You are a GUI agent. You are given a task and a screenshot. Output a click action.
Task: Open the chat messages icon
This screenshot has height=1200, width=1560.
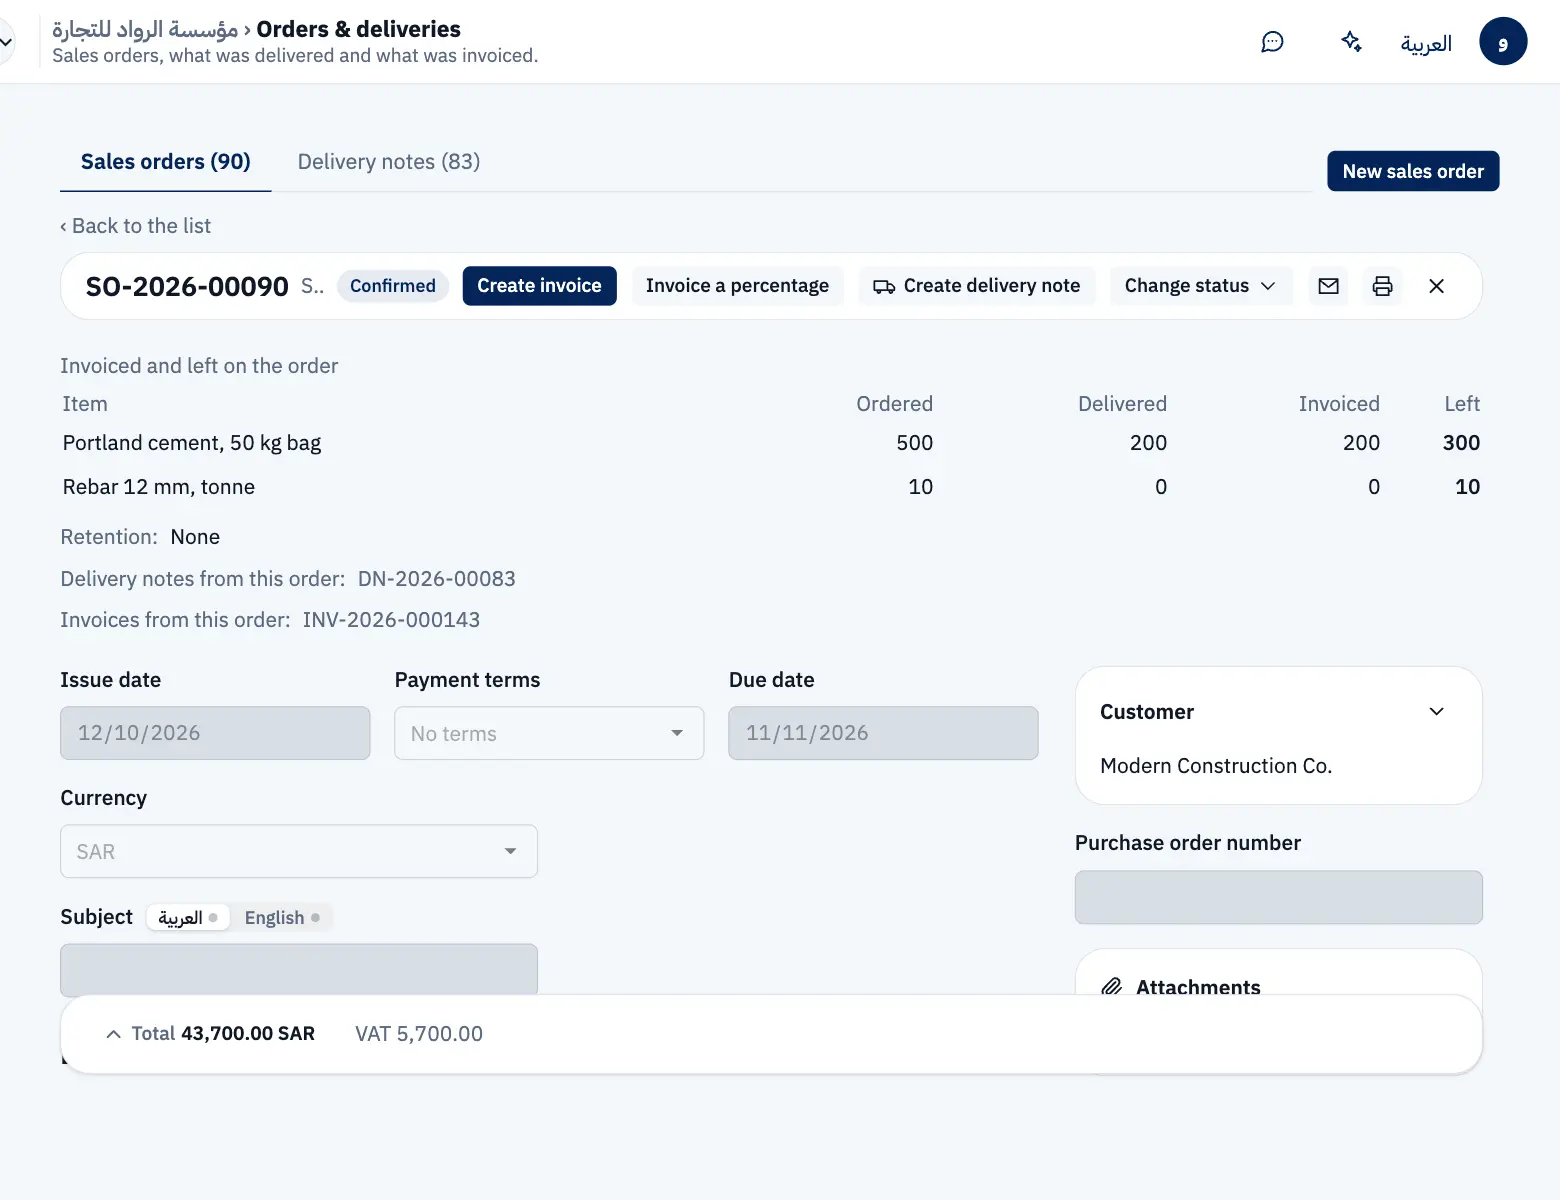coord(1272,42)
